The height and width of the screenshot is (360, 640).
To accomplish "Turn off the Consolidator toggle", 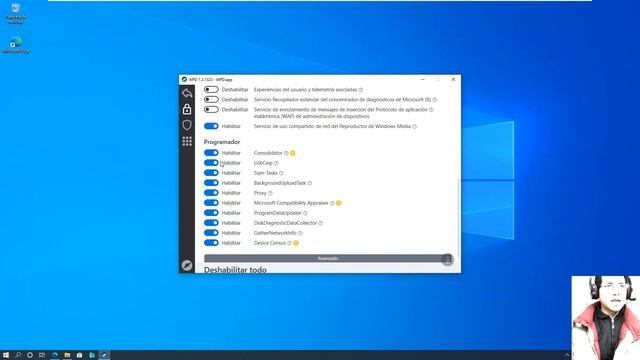I will click(211, 153).
